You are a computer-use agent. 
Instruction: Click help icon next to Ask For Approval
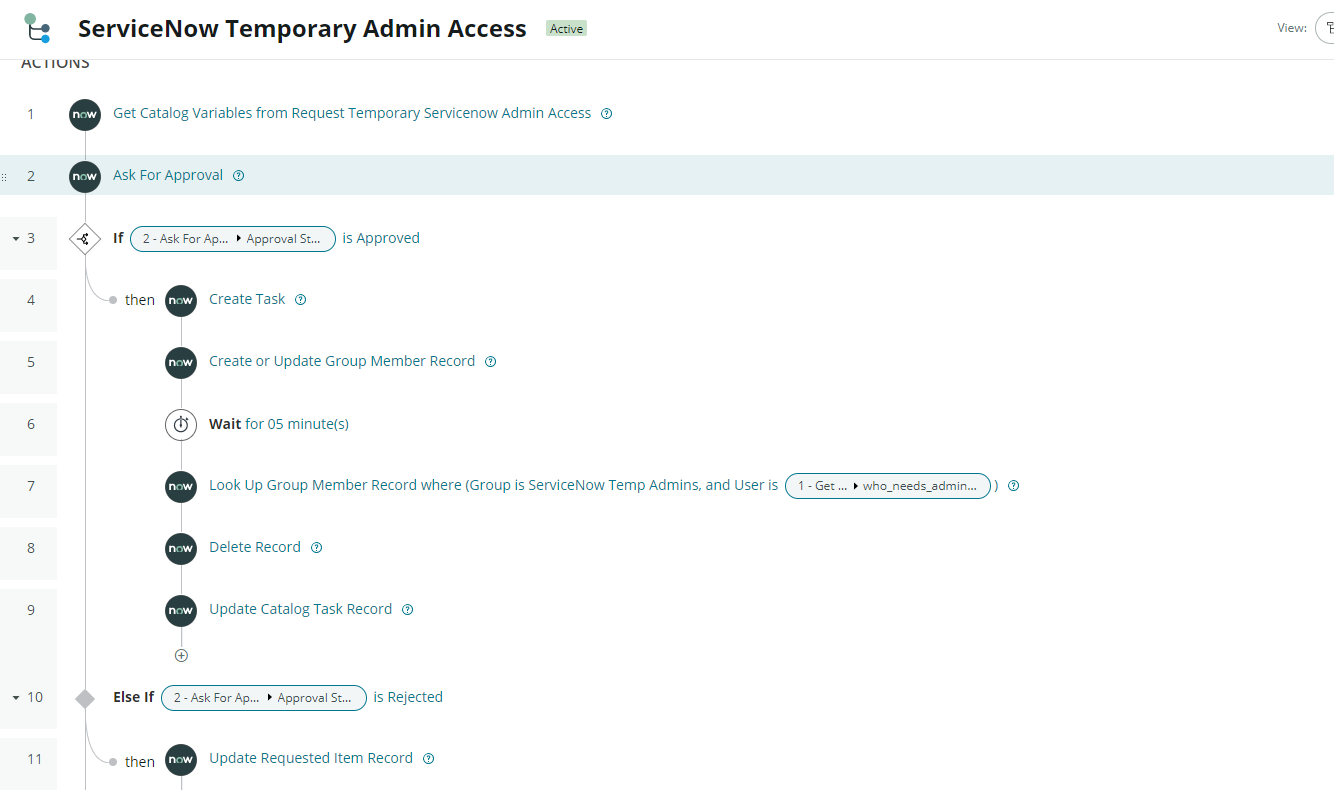click(238, 176)
